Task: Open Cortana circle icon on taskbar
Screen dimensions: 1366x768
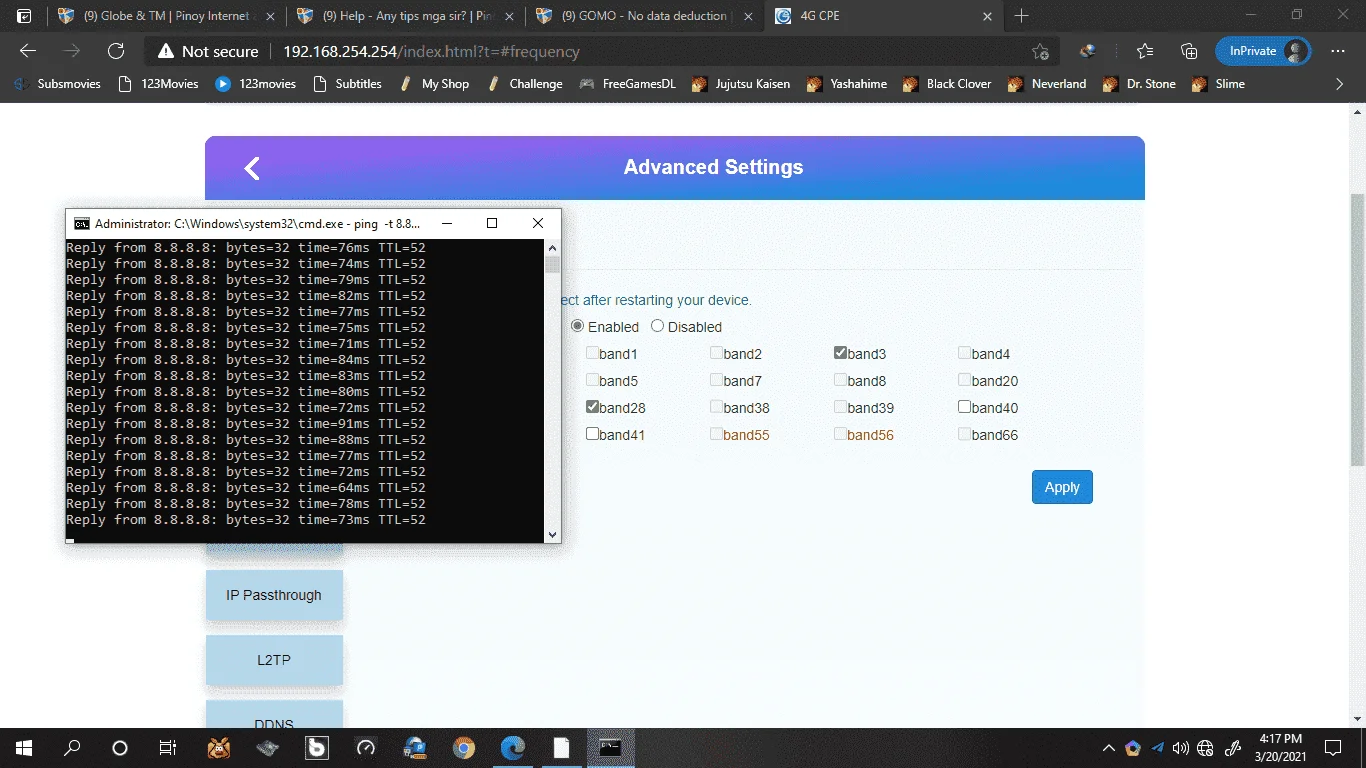Action: click(120, 747)
